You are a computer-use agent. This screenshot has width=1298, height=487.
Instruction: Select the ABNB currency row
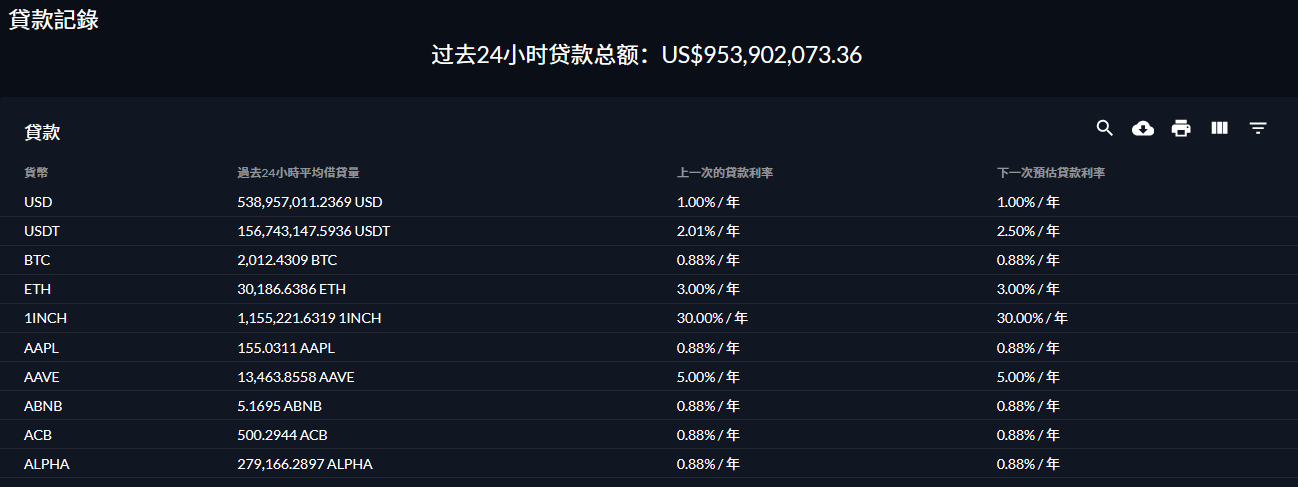click(x=649, y=406)
